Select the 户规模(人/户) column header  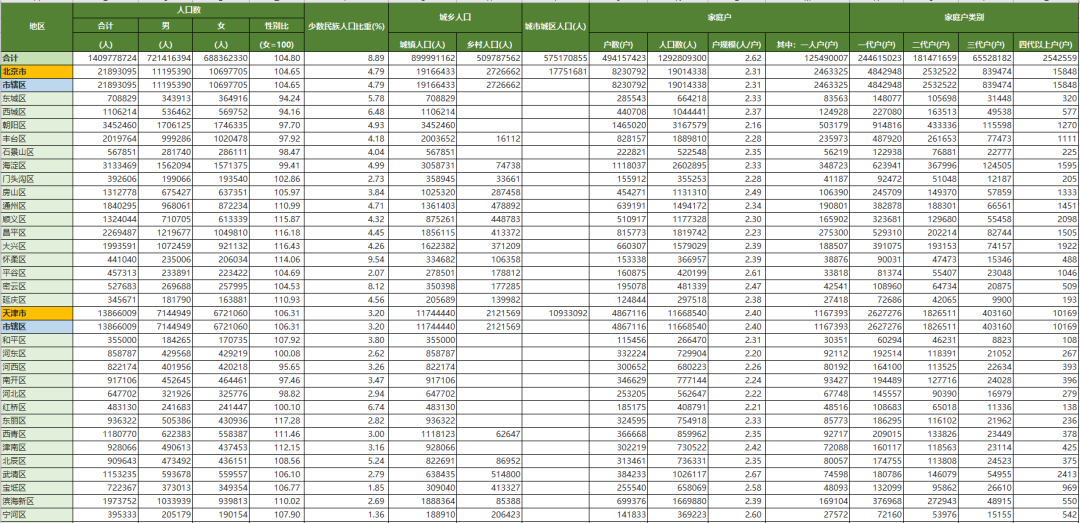coord(736,45)
